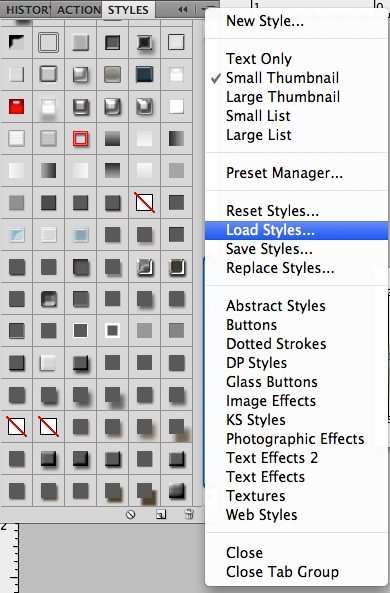Viewport: 390px width, 593px height.
Task: Click the Clear Style icon at panel bottom
Action: pyautogui.click(x=131, y=514)
